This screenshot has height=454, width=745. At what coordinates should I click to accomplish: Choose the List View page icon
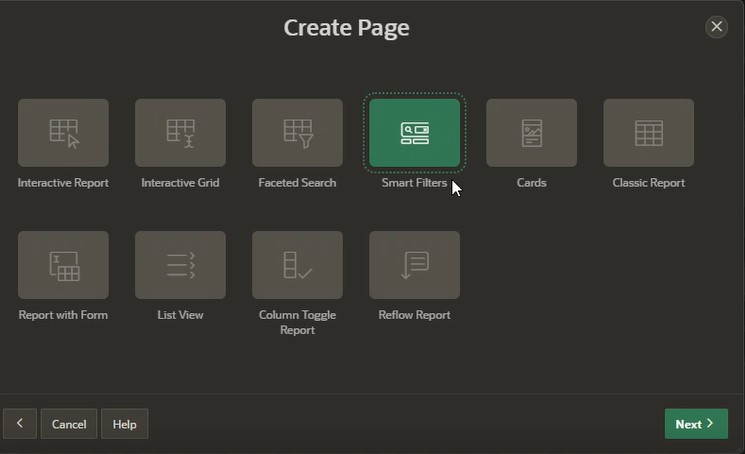point(180,265)
